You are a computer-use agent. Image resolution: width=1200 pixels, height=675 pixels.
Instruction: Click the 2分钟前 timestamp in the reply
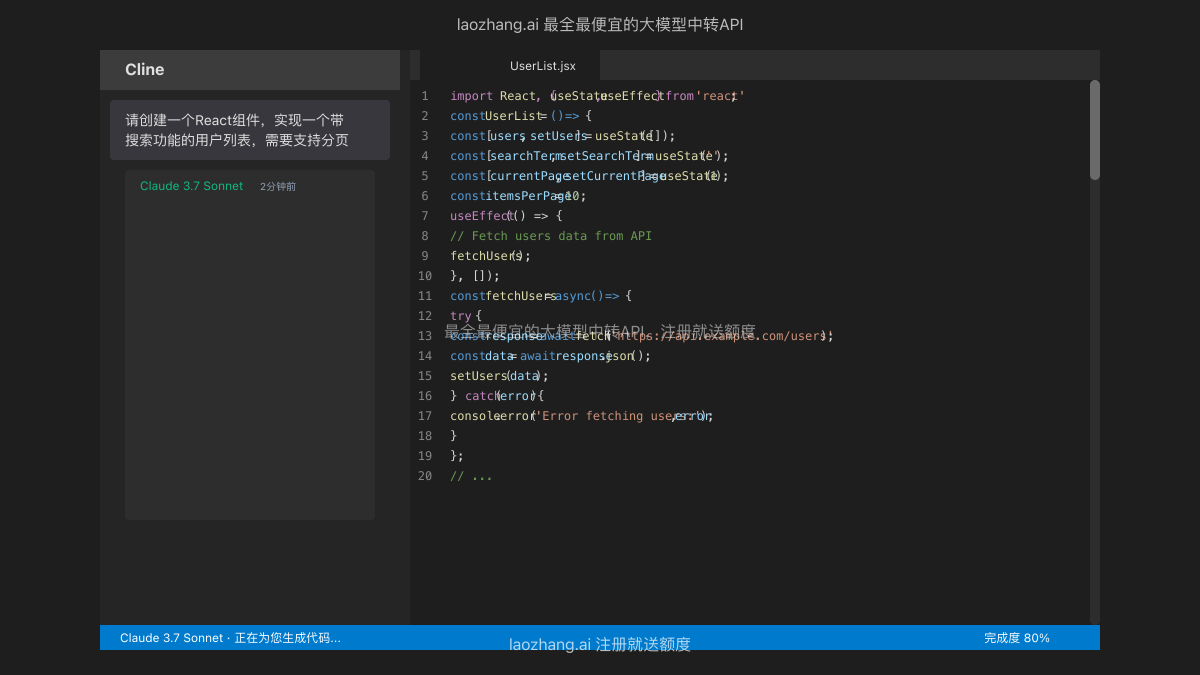point(278,187)
